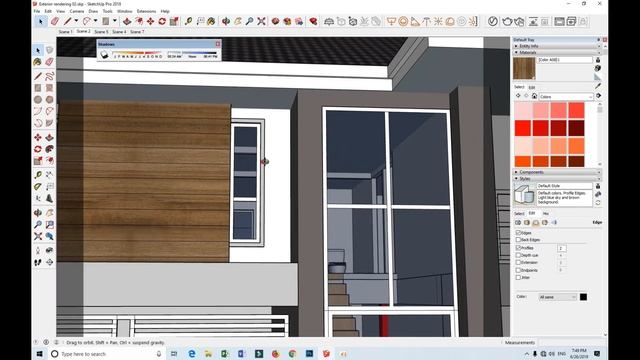Click the Profiles width value field
The height and width of the screenshot is (360, 640).
click(x=561, y=248)
